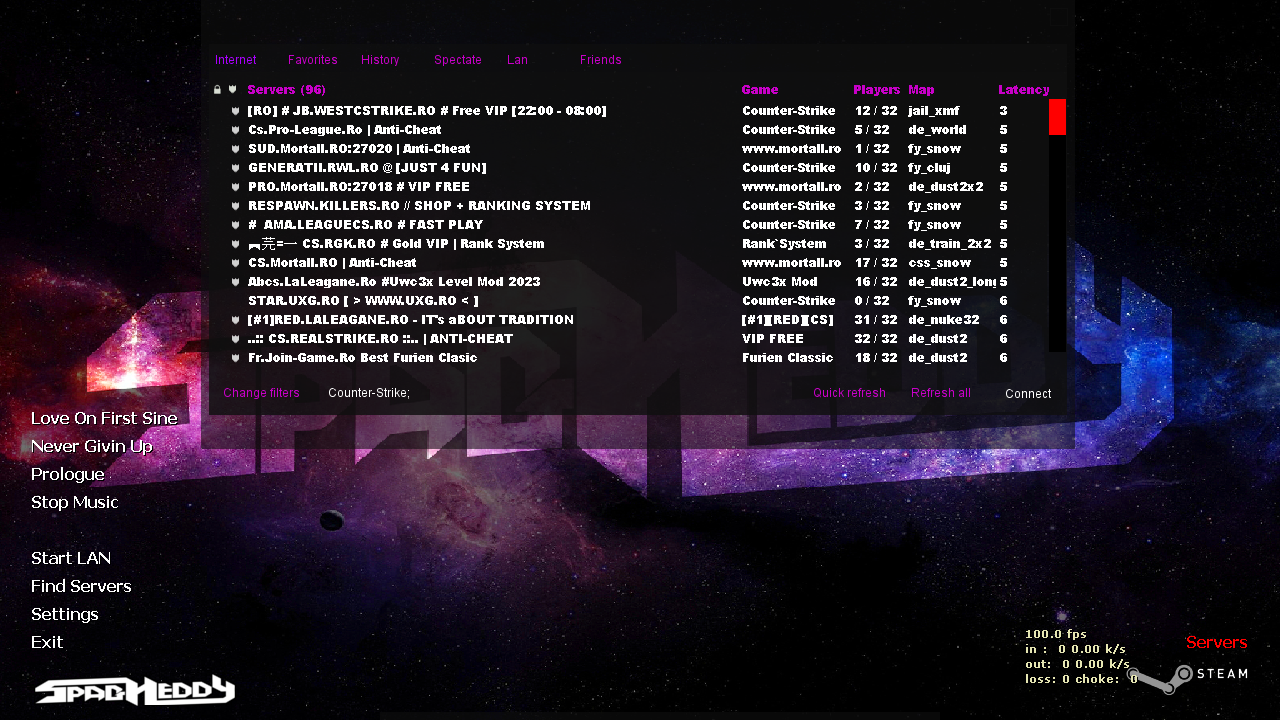
Task: Open the History tab
Action: click(380, 60)
